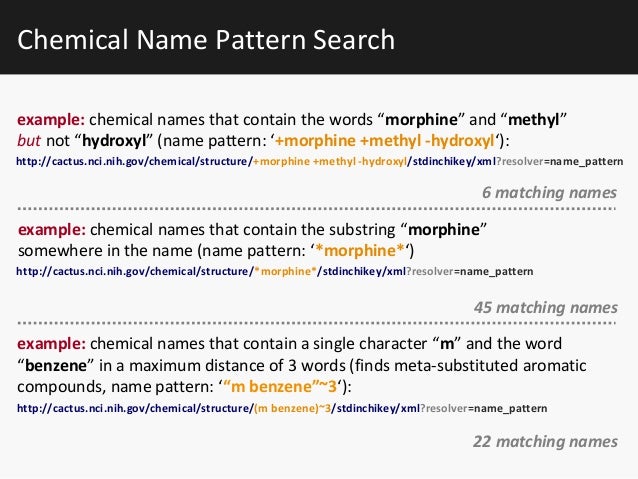Open the m benzene ~3 URL

coord(282,408)
